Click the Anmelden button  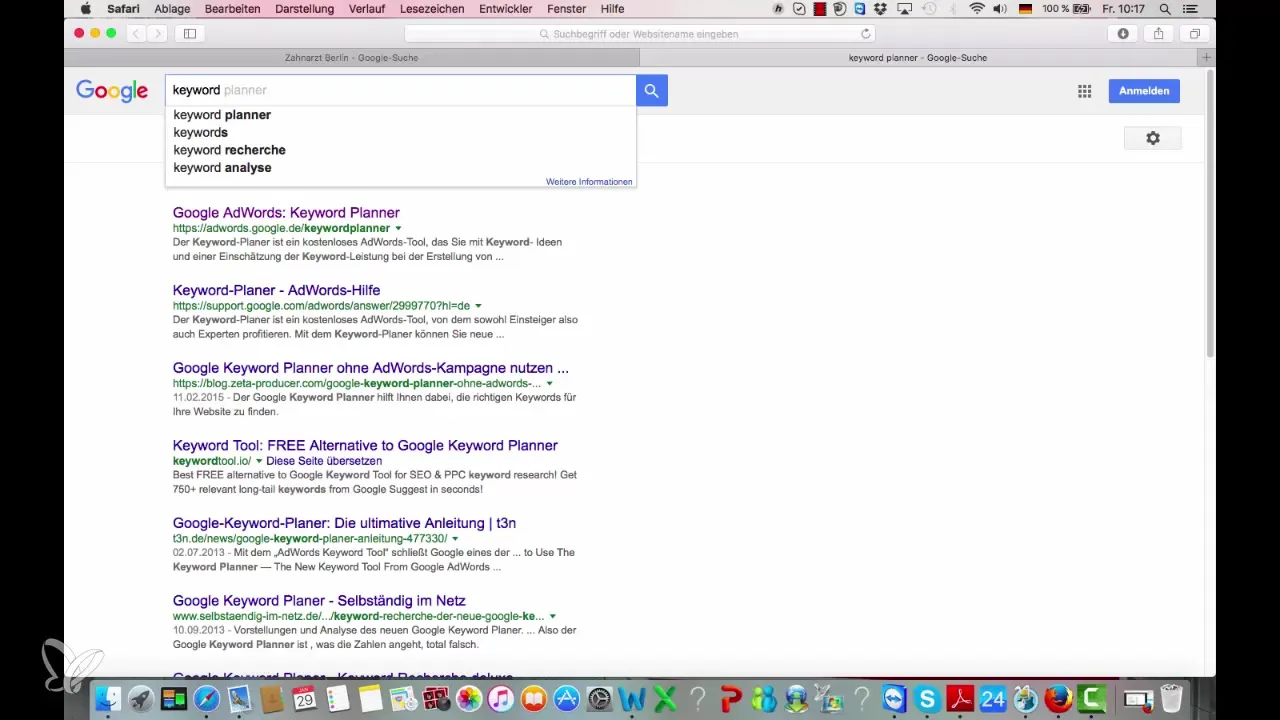[1144, 91]
